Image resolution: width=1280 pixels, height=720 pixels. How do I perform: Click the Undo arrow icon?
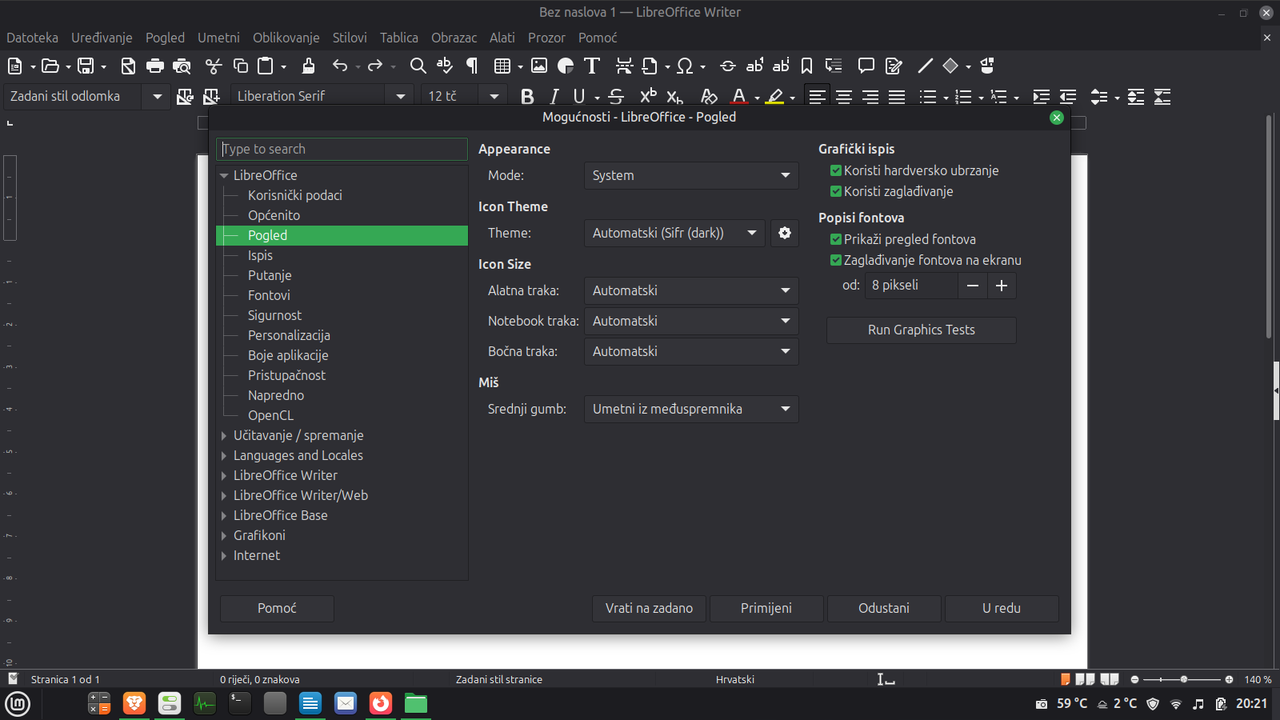pyautogui.click(x=340, y=66)
